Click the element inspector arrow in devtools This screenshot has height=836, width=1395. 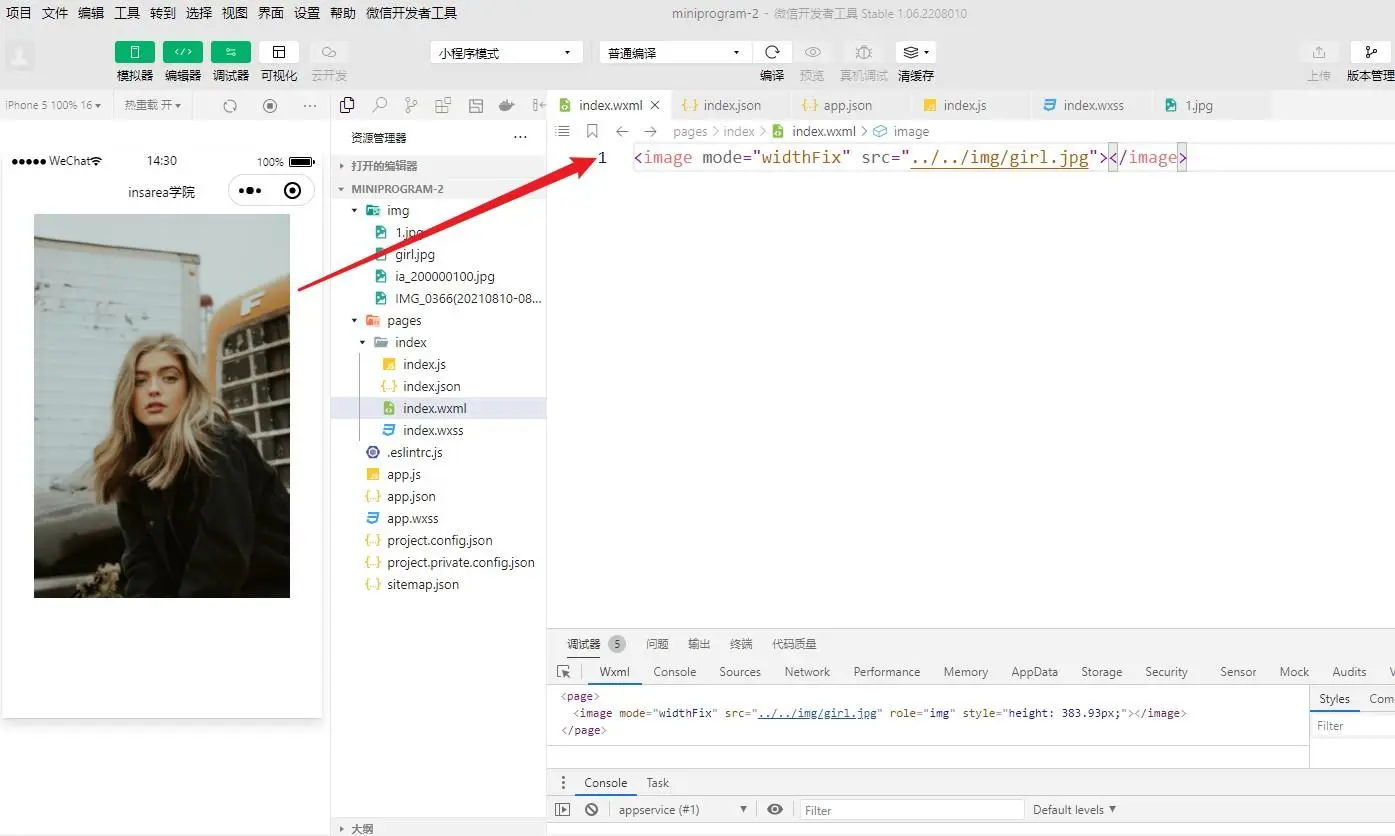pyautogui.click(x=564, y=672)
